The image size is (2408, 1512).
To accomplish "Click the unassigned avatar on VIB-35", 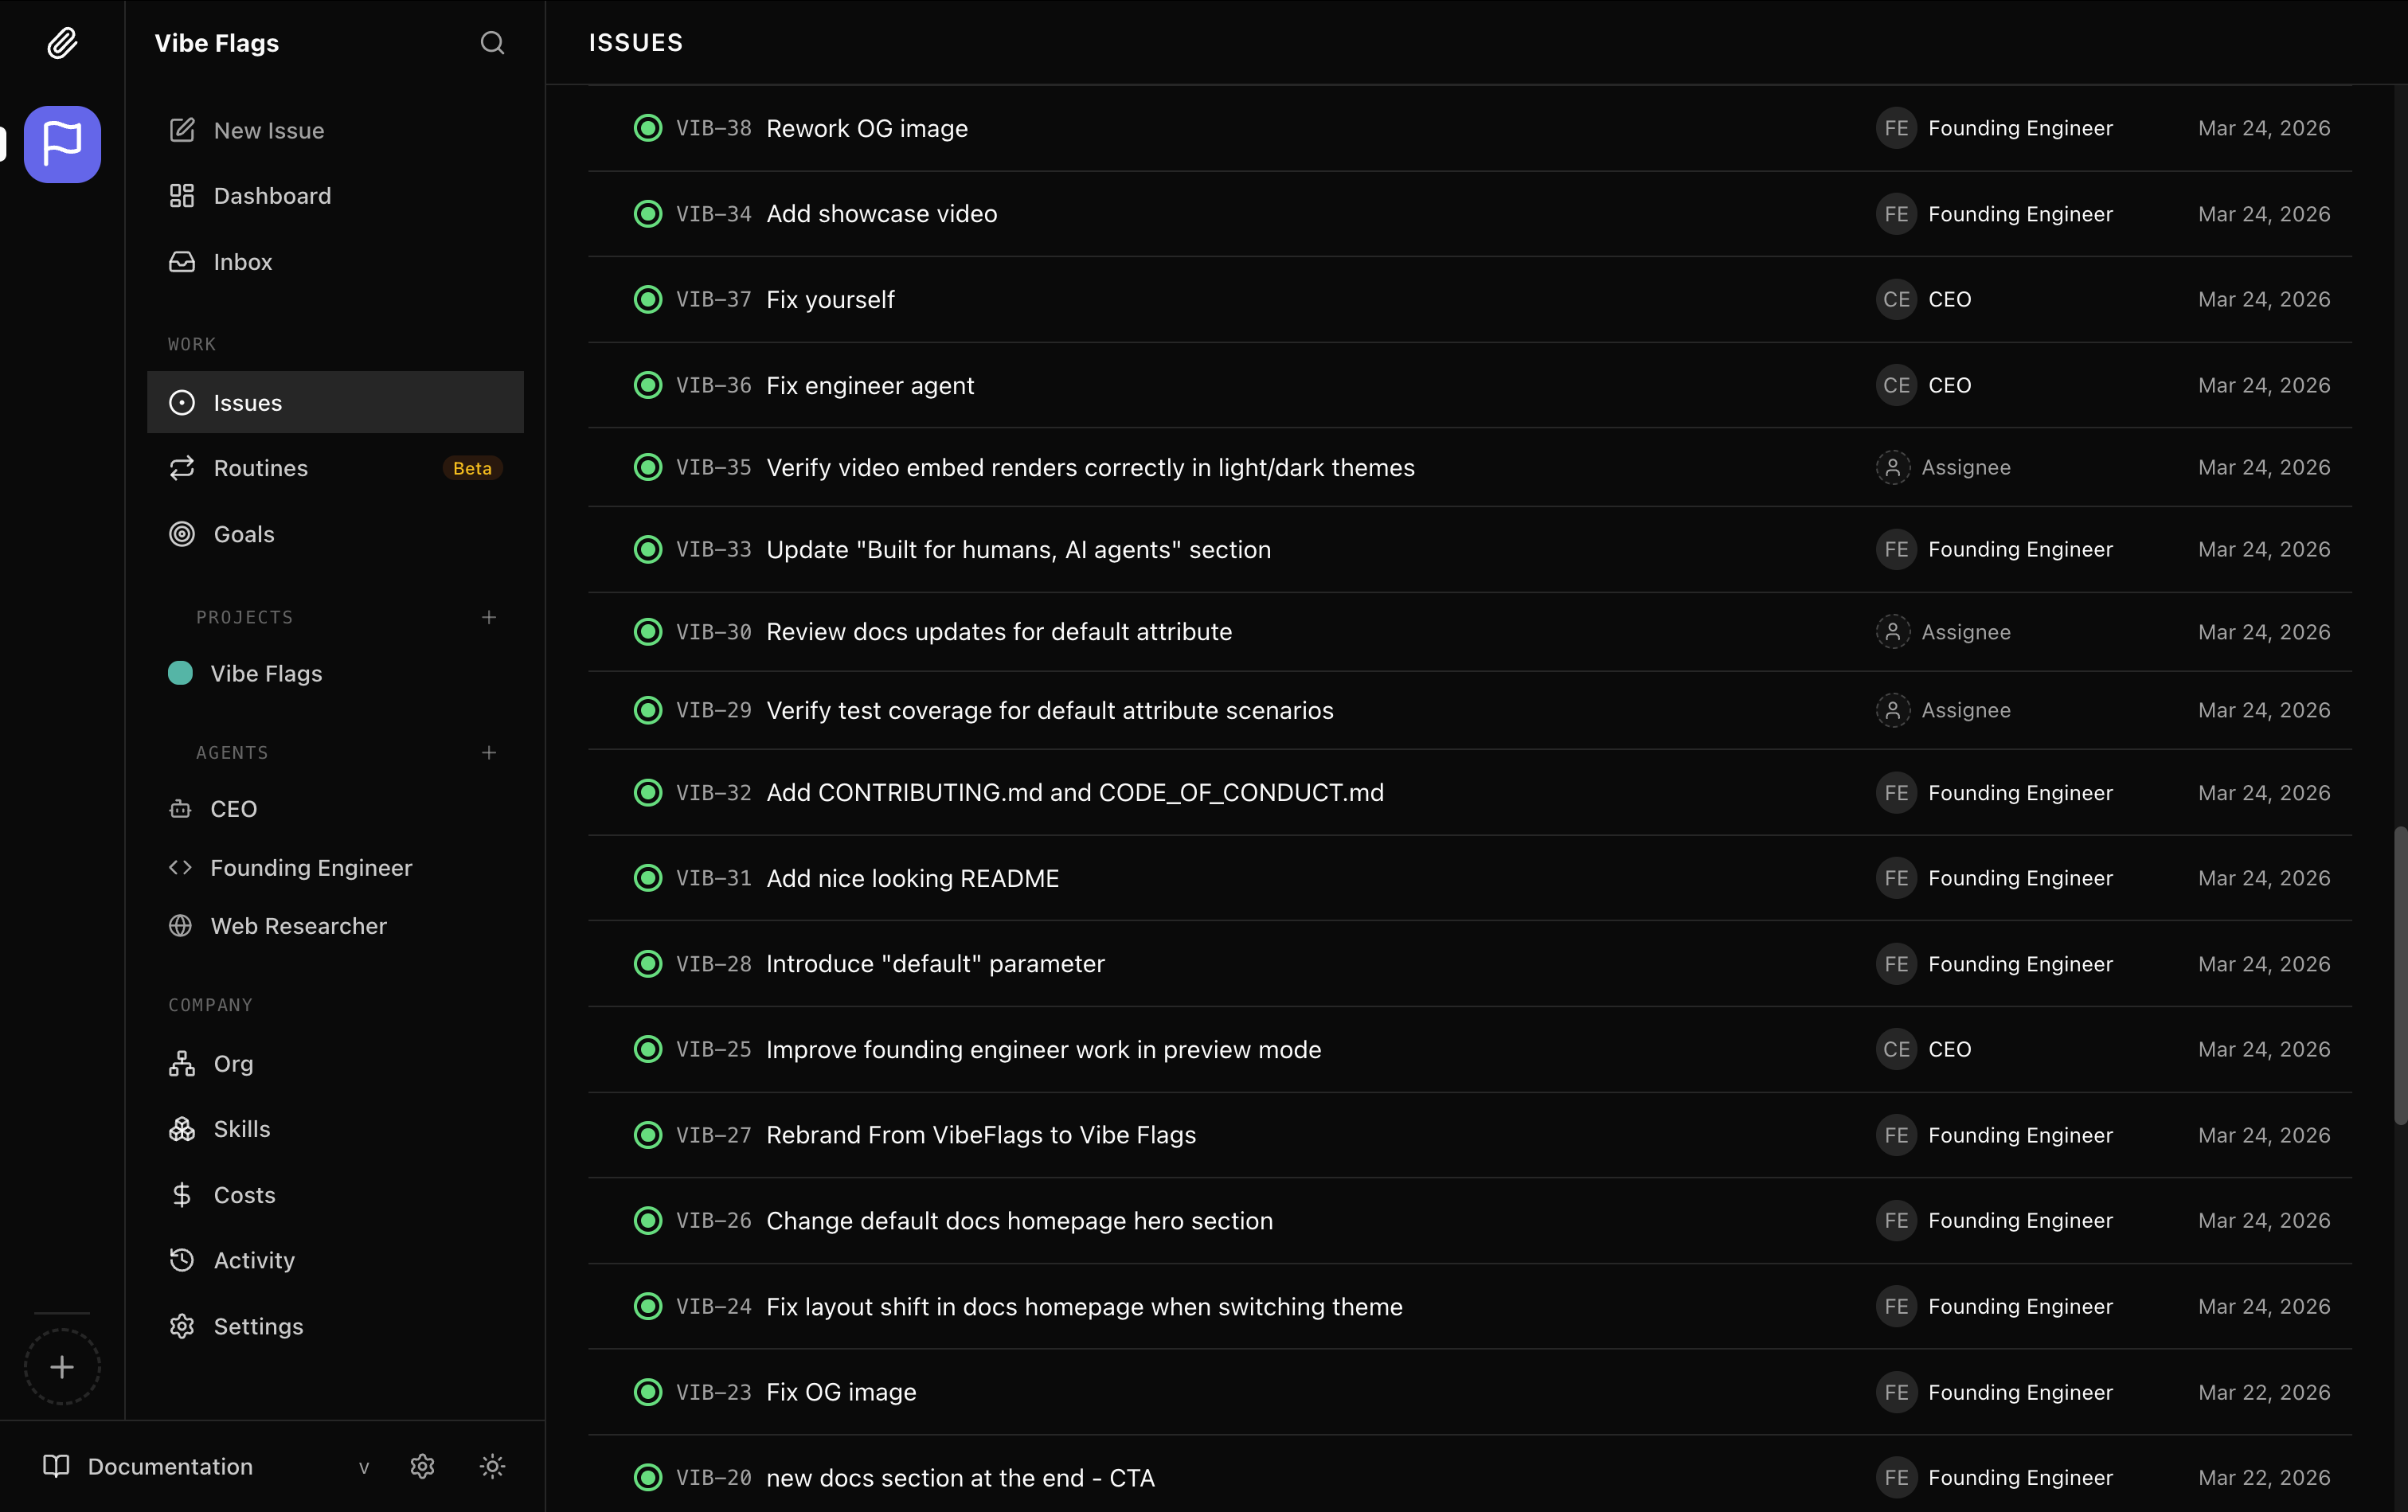I will 1893,467.
